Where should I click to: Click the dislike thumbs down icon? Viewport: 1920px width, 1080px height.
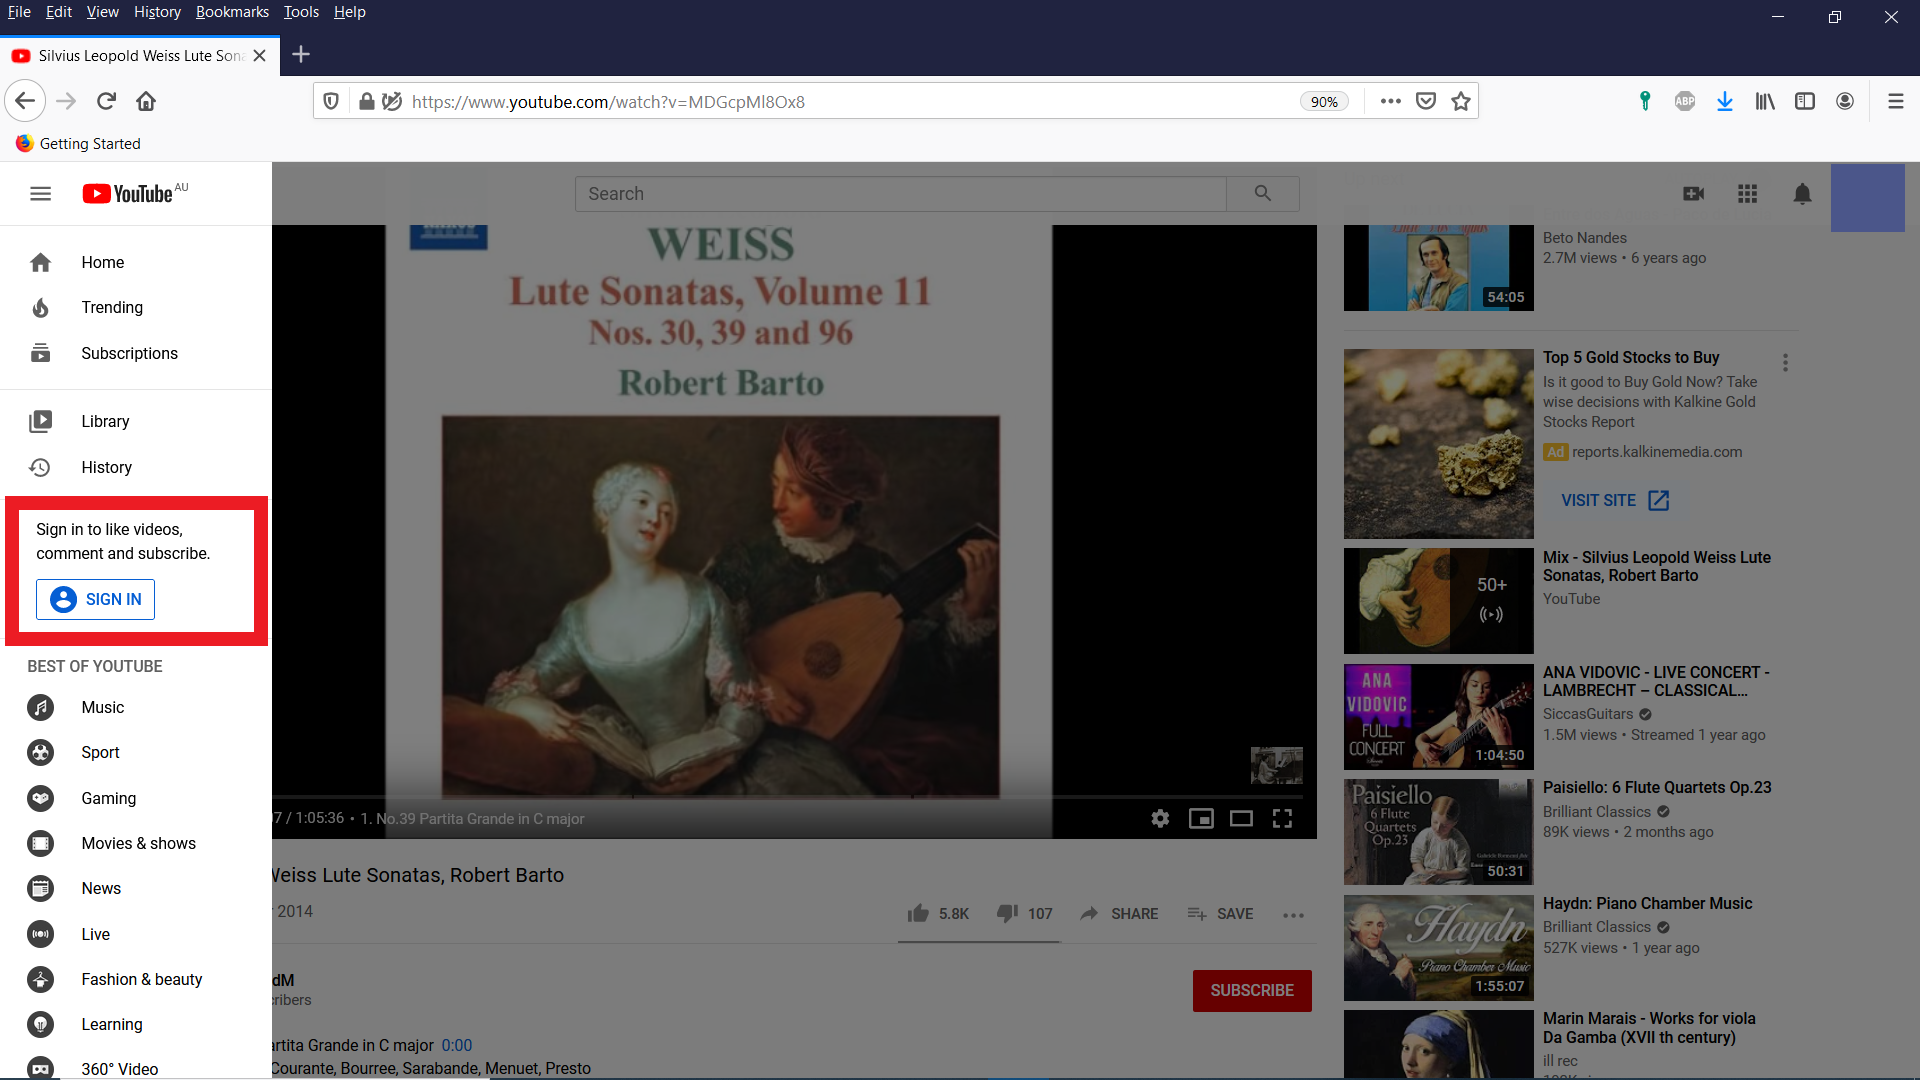coord(1007,913)
